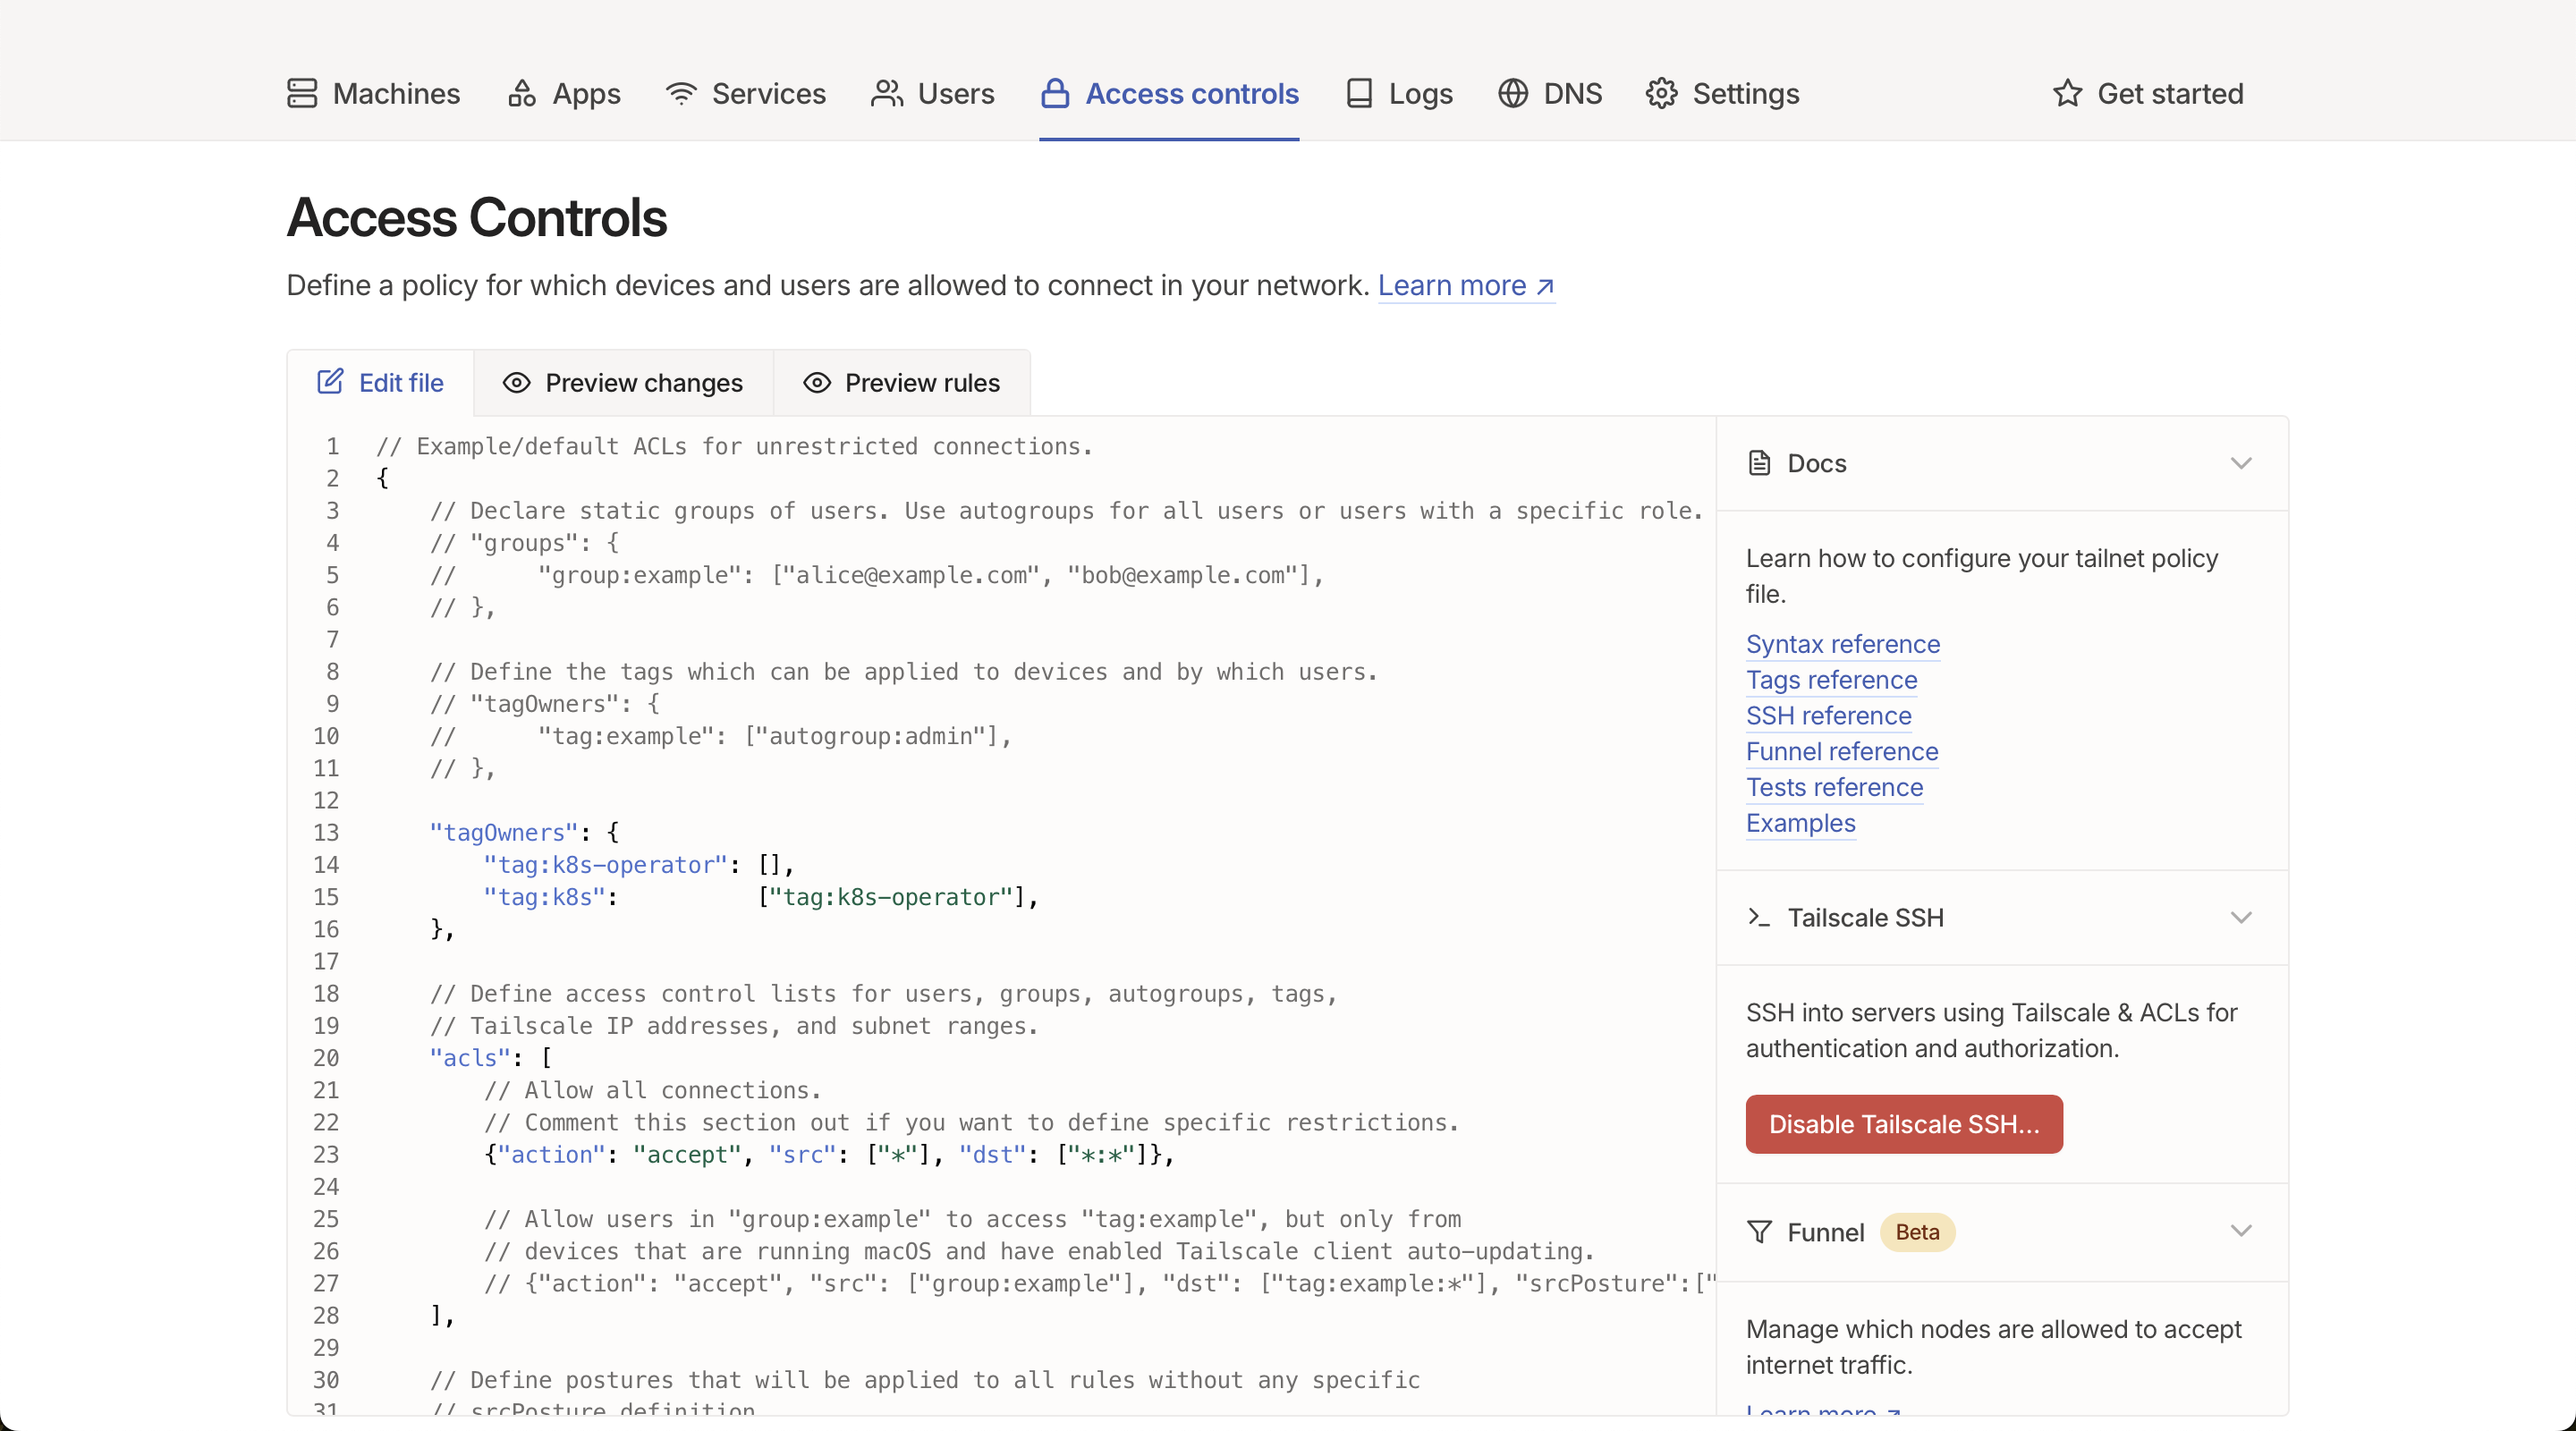Viewport: 2576px width, 1431px height.
Task: Collapse the Docs section chevron
Action: point(2241,463)
